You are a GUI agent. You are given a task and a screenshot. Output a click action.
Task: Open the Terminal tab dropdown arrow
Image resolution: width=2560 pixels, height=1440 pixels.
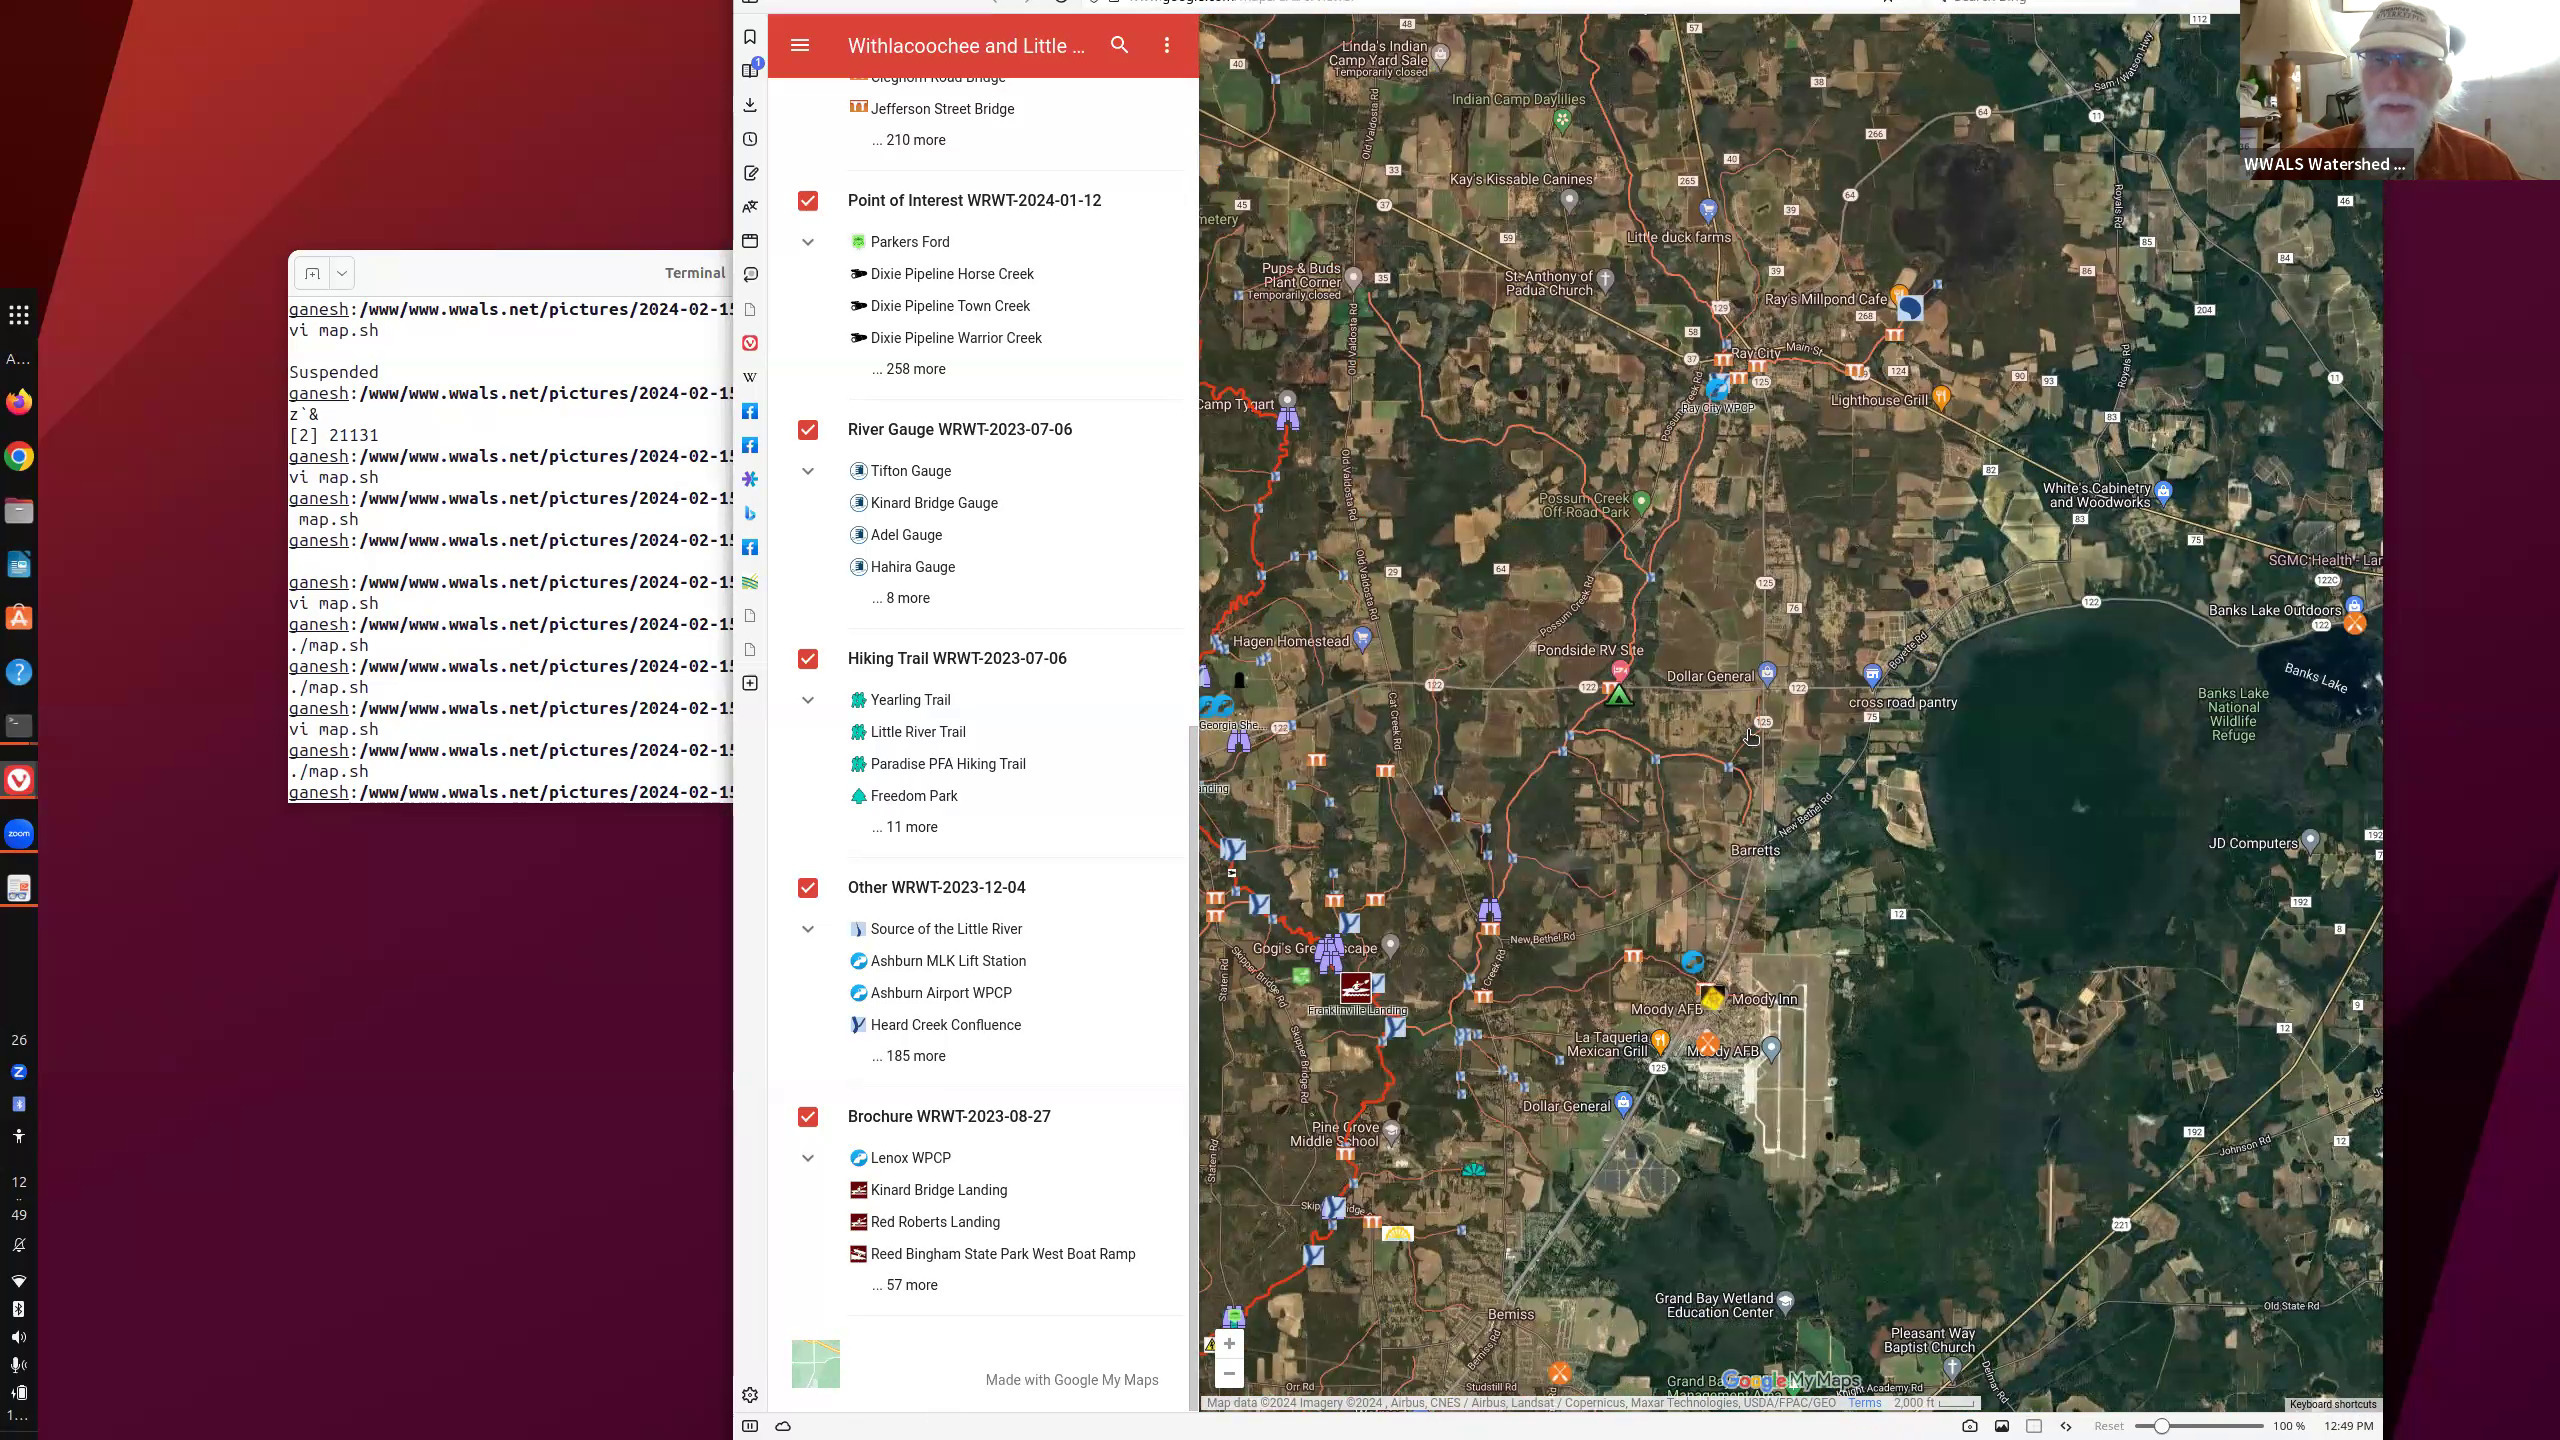341,273
